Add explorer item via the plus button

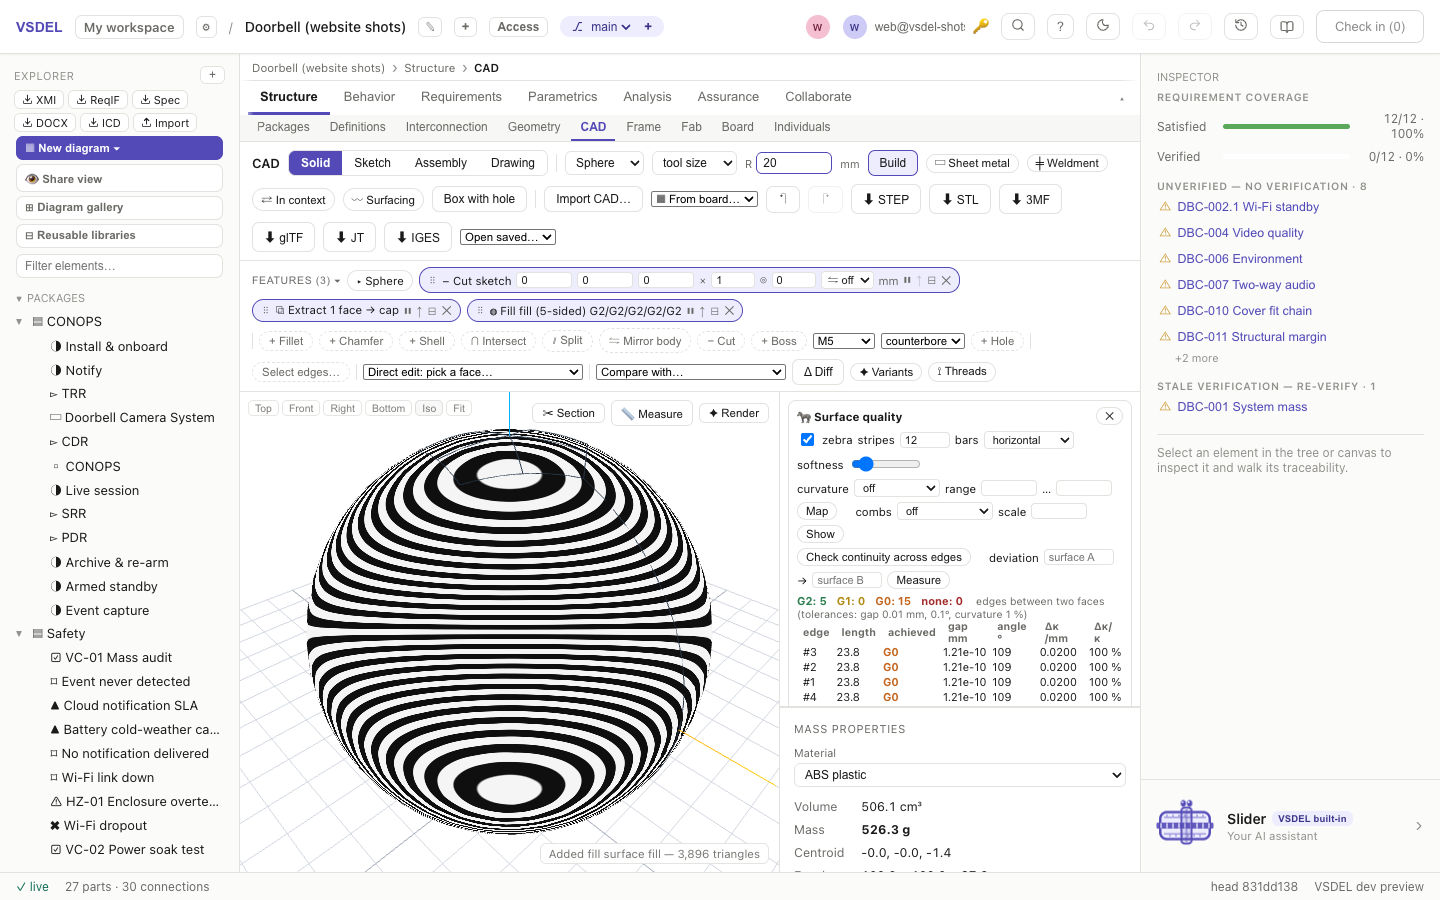tap(212, 75)
